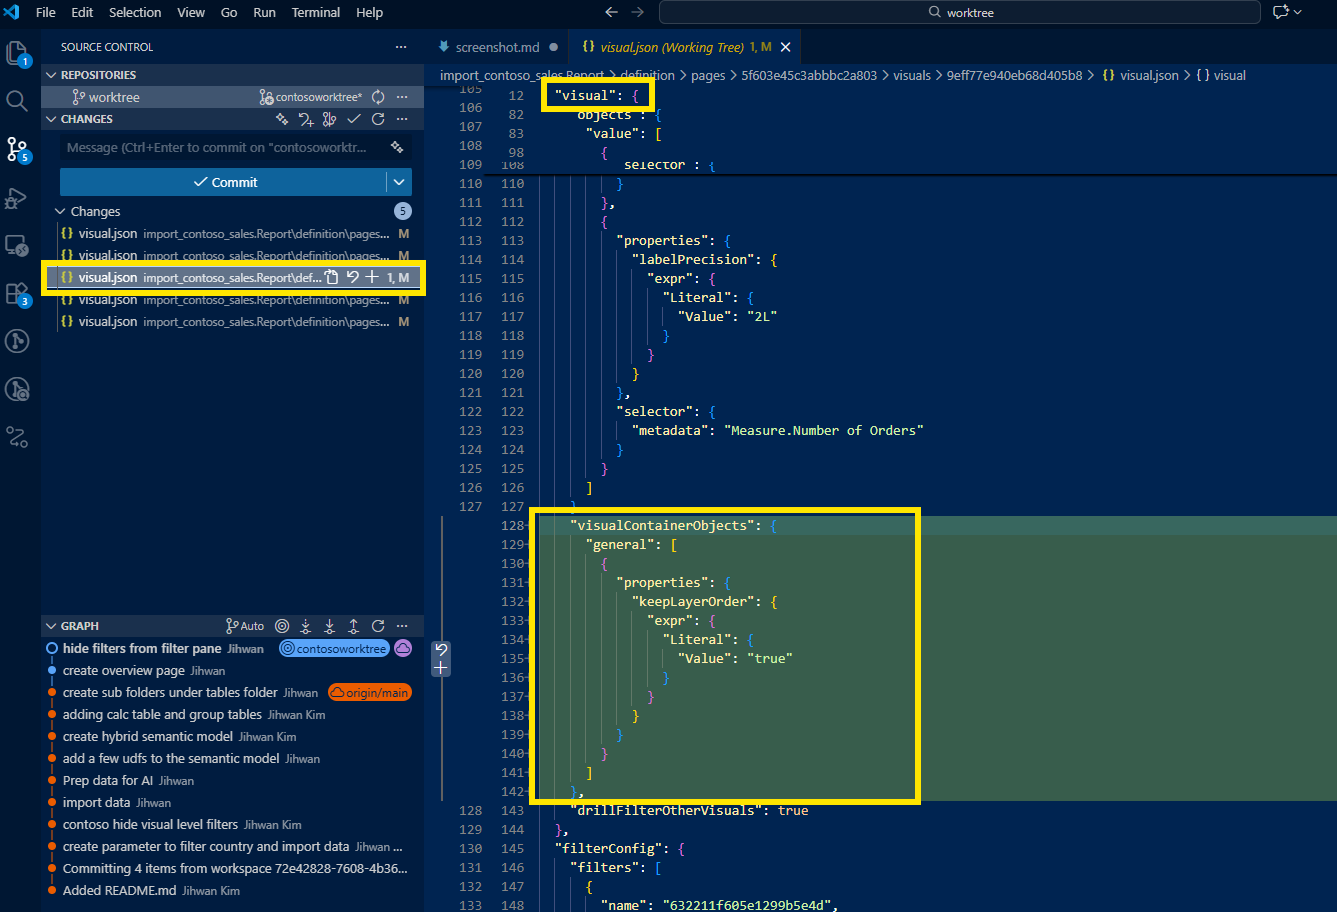The image size is (1337, 912).
Task: Click the worktree command search box
Action: click(x=959, y=12)
